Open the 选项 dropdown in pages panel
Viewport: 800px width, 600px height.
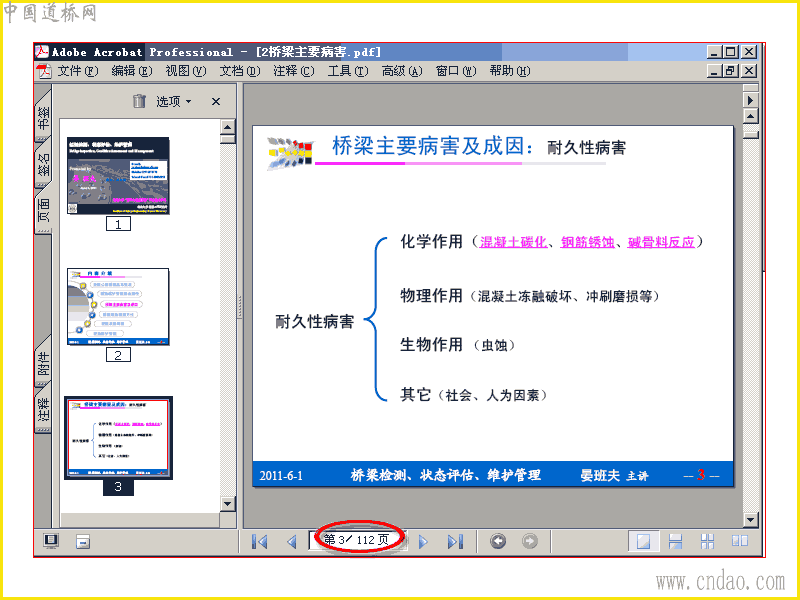coord(174,102)
